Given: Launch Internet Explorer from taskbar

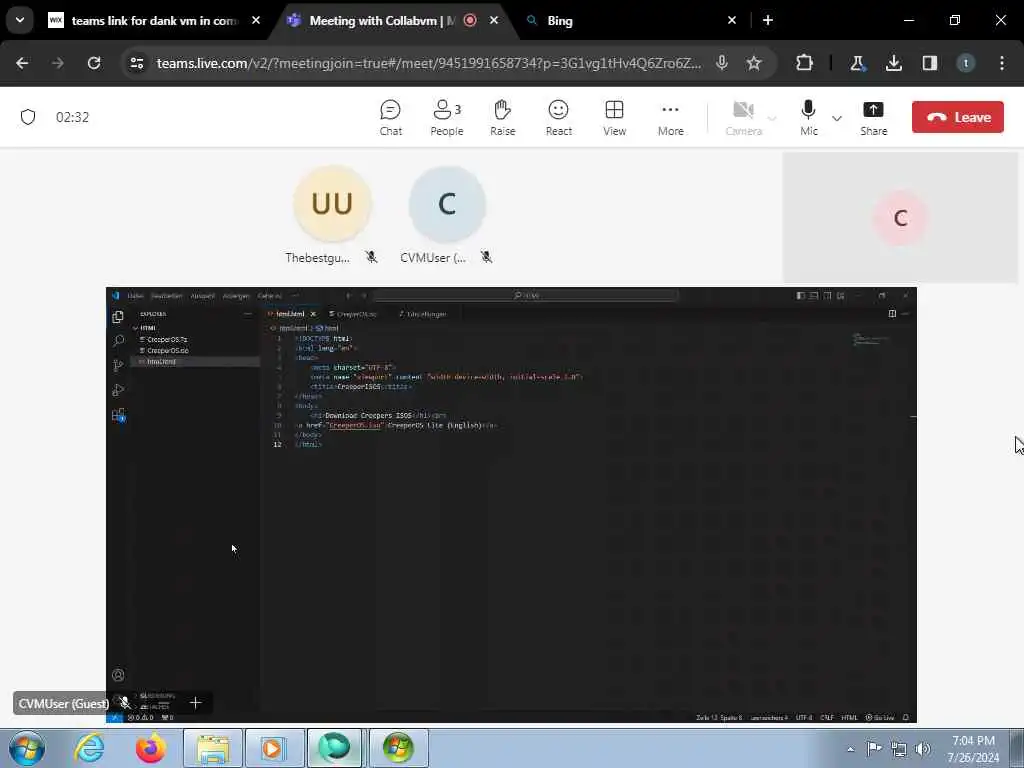Looking at the screenshot, I should [x=89, y=748].
